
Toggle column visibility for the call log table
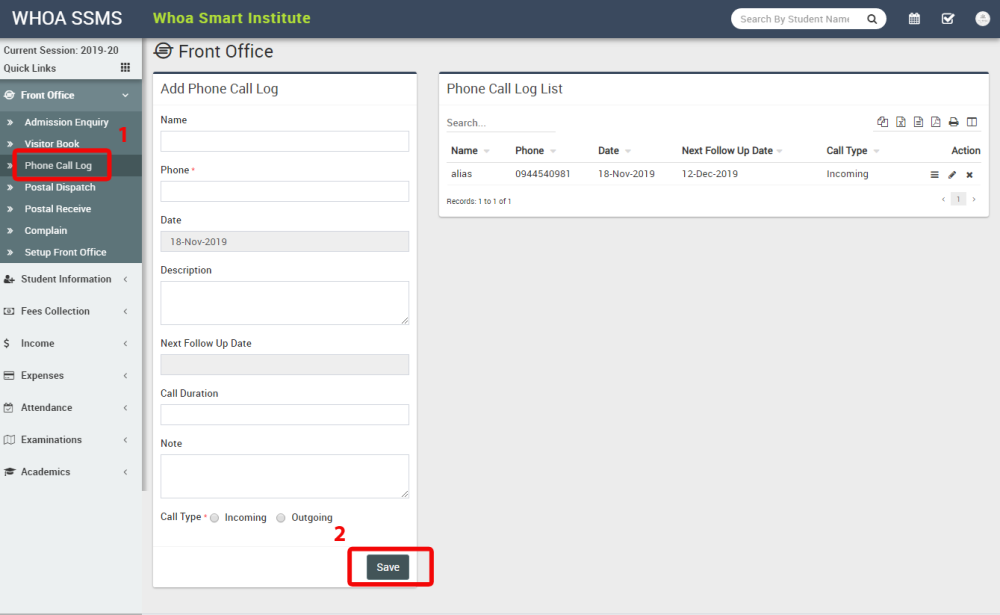tap(971, 121)
